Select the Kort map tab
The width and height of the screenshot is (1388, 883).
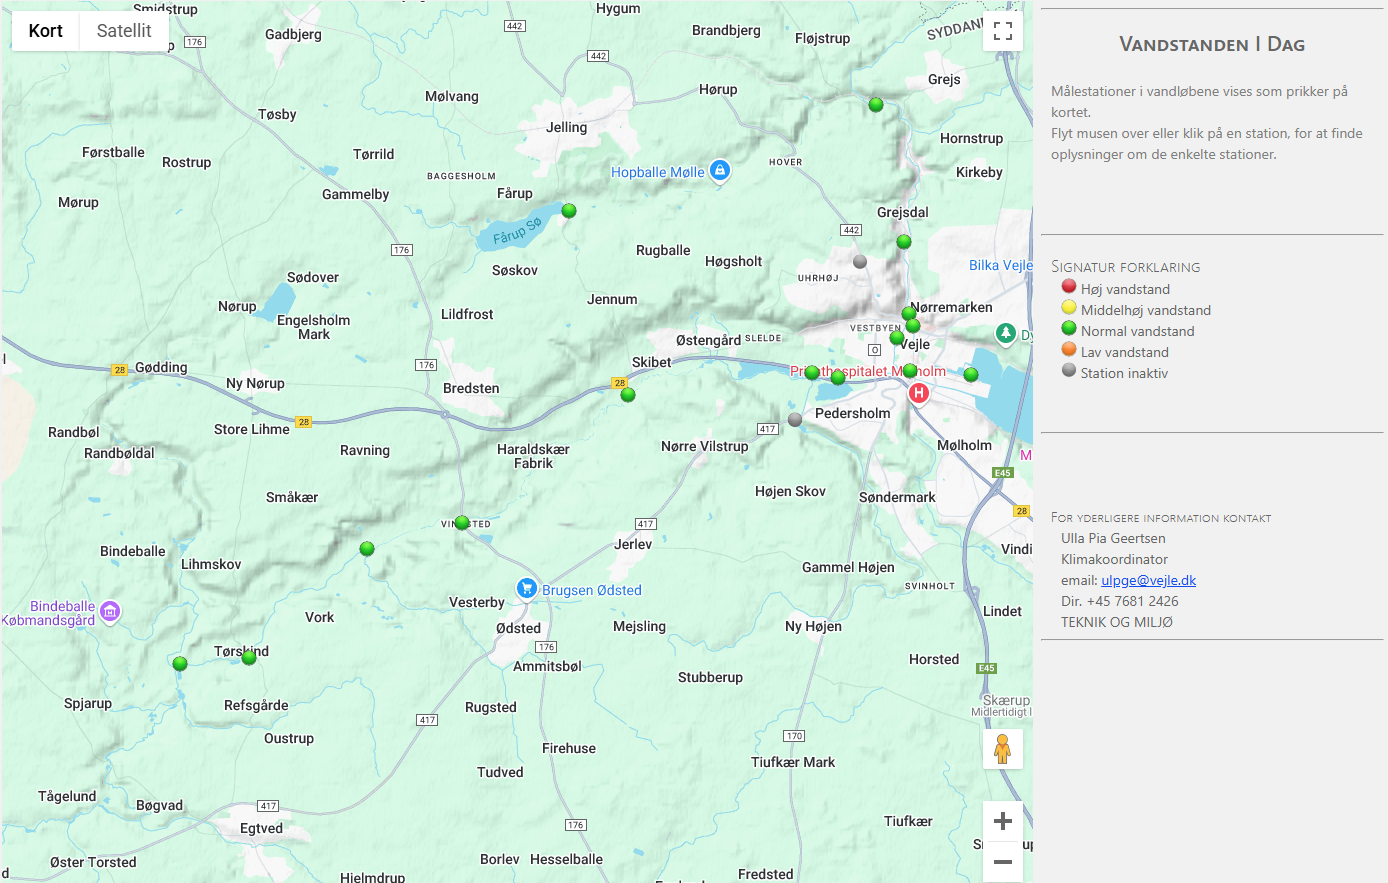[x=45, y=30]
